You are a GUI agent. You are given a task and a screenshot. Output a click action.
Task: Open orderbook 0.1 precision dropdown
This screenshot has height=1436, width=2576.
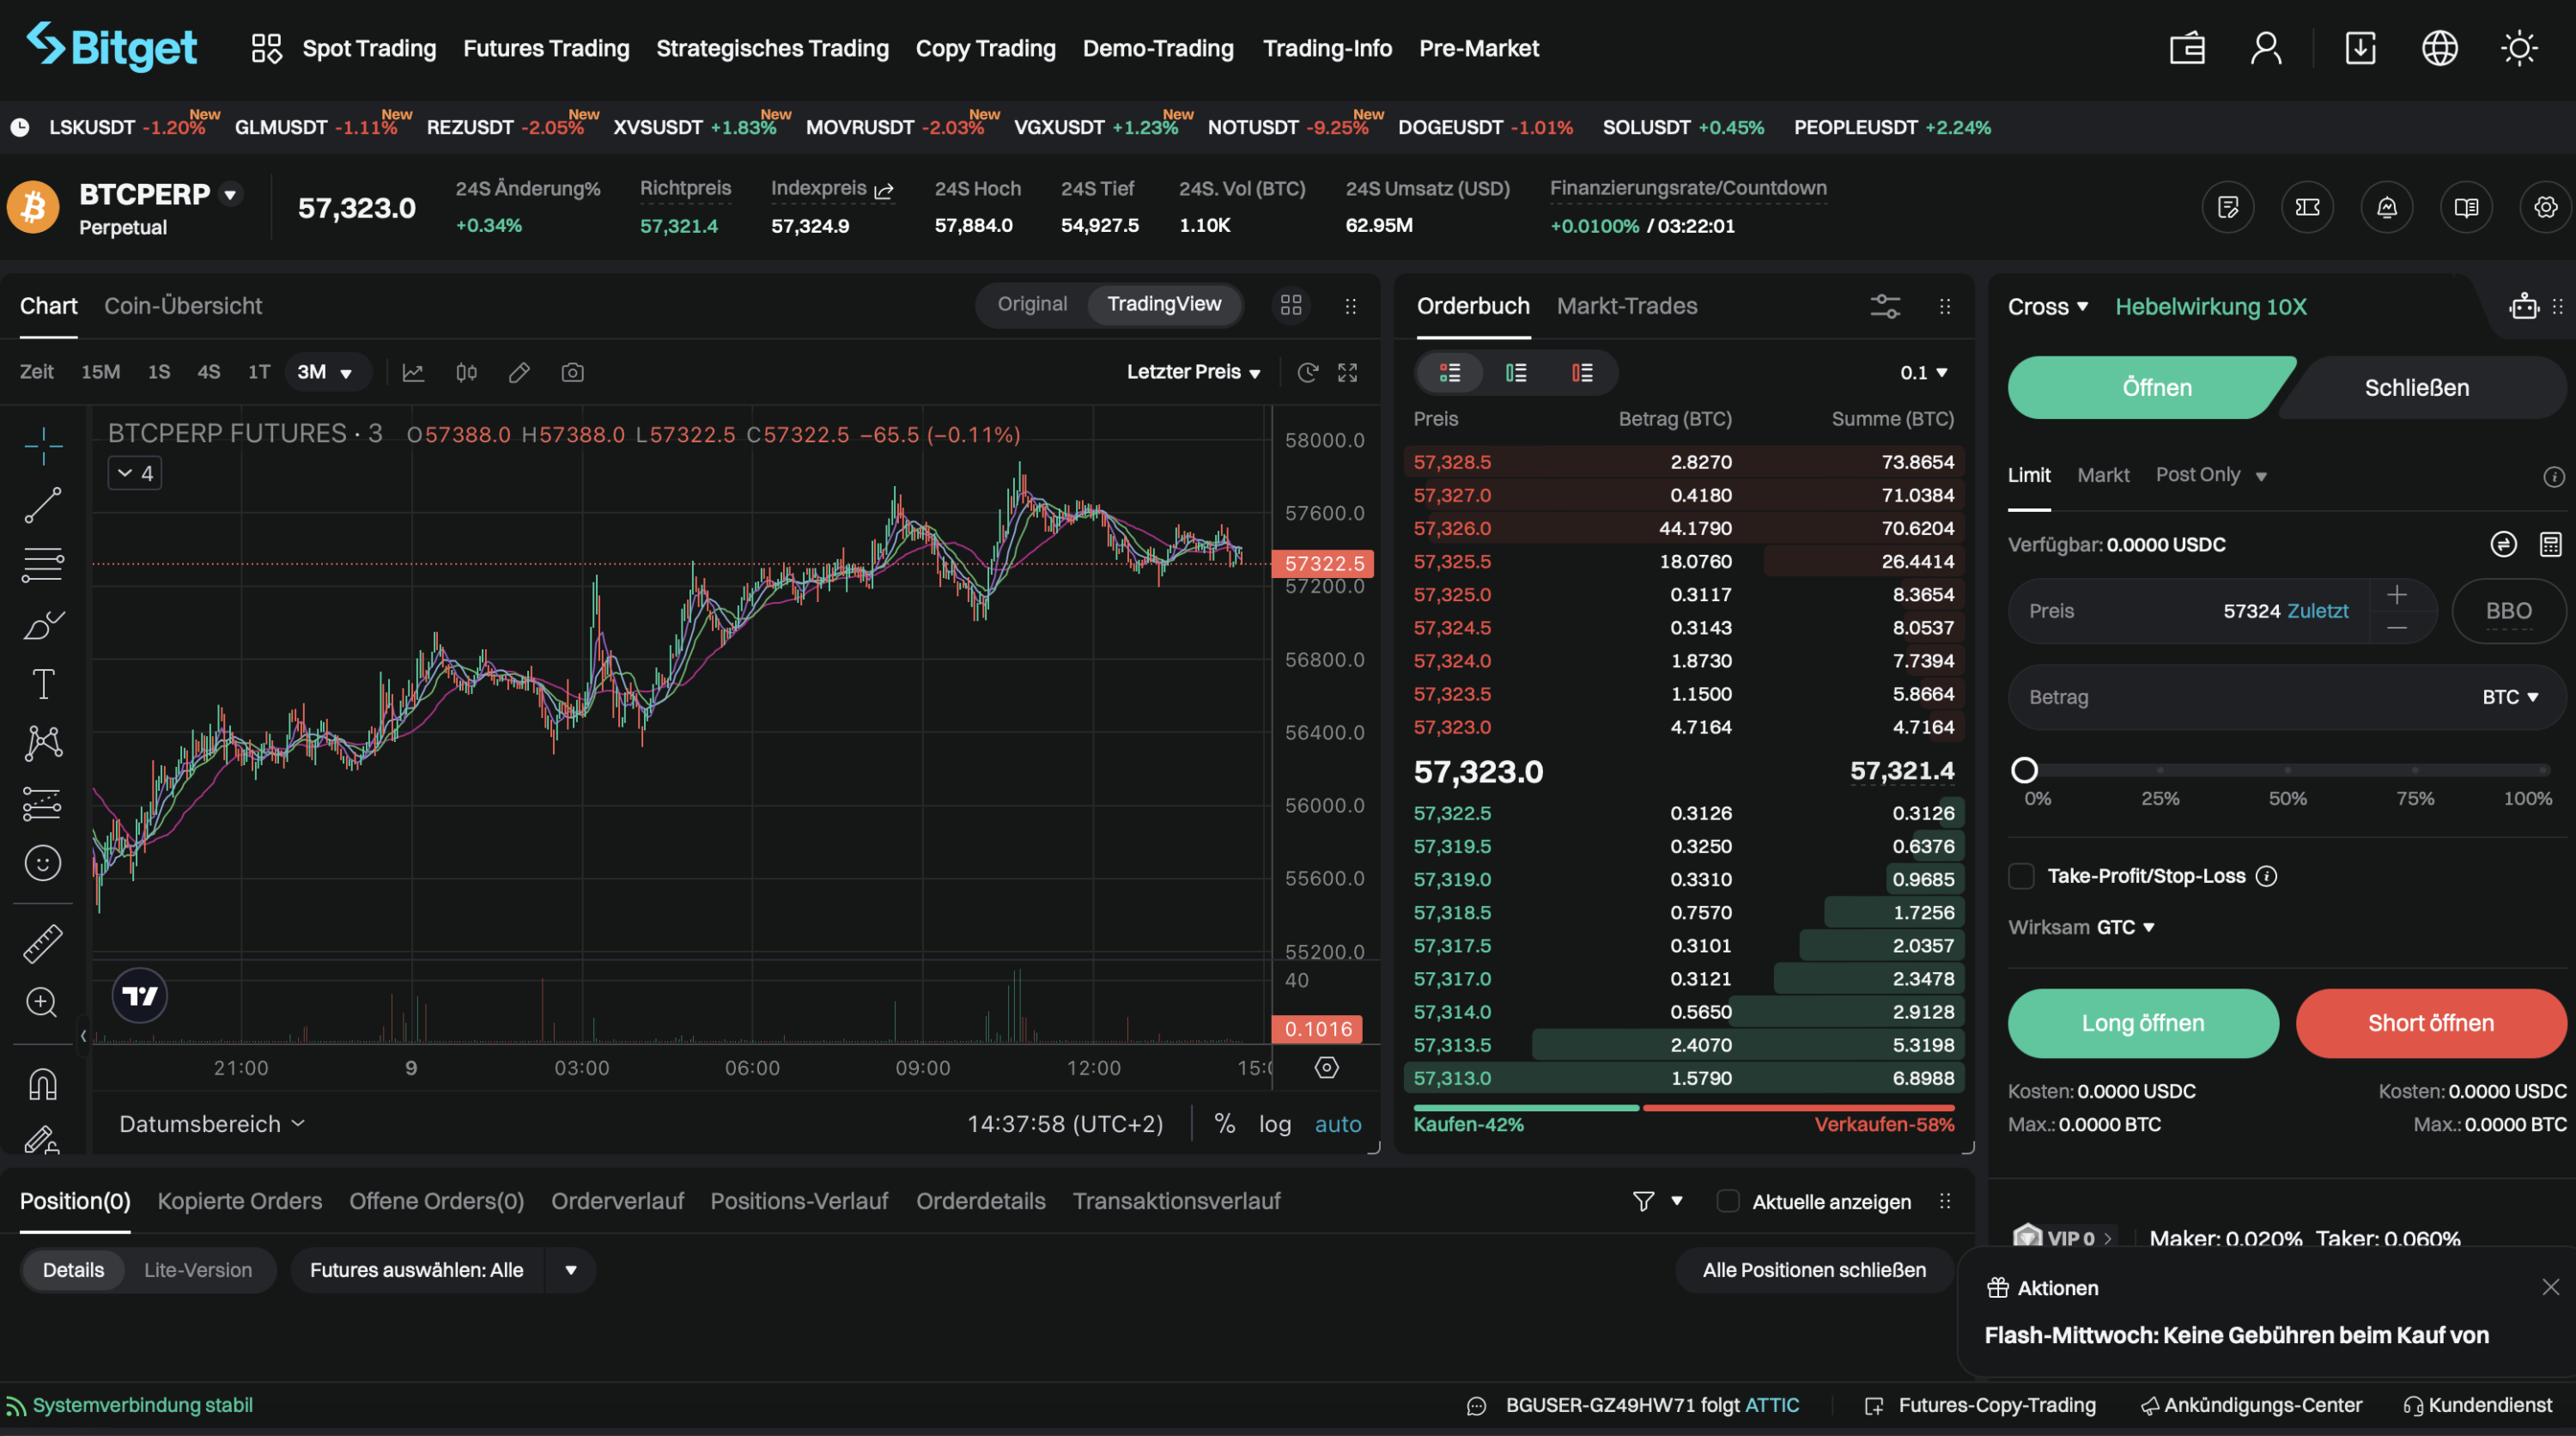[1923, 373]
